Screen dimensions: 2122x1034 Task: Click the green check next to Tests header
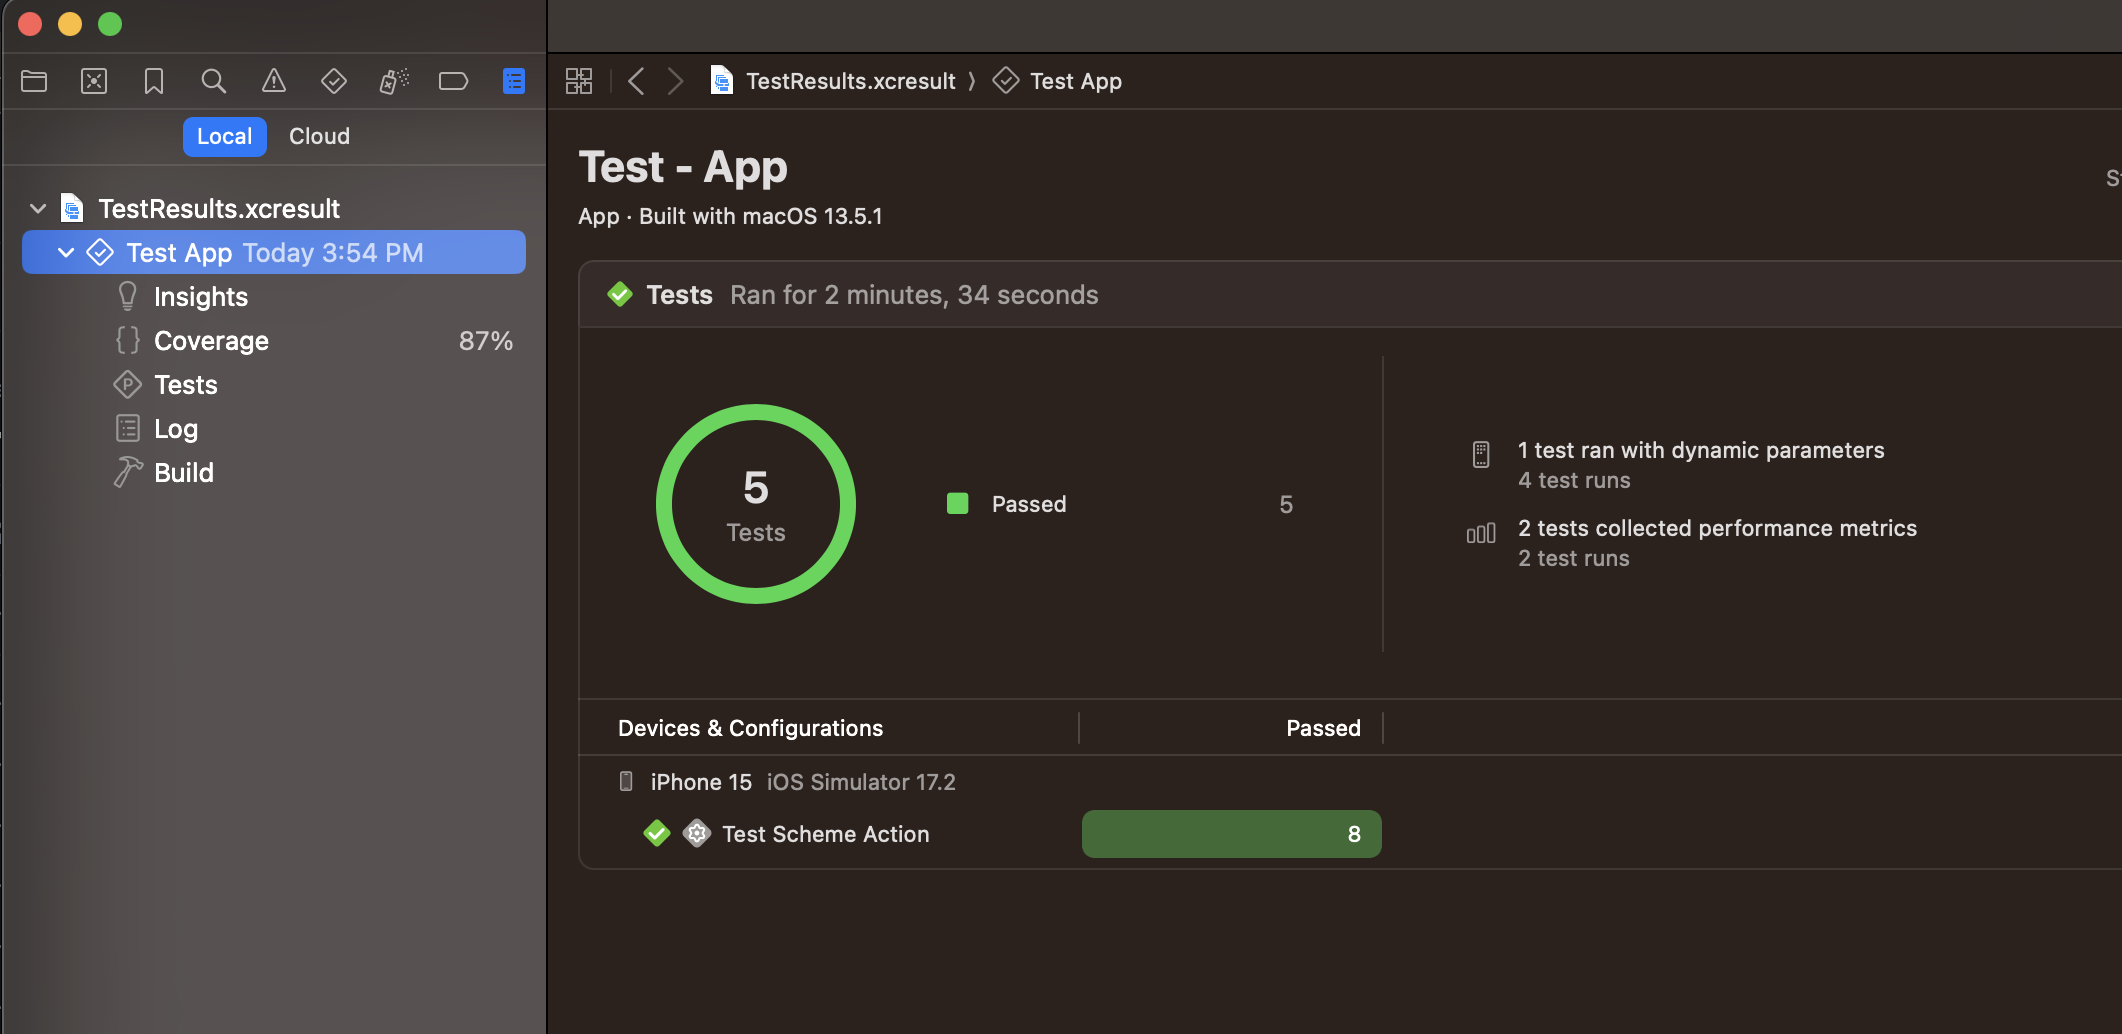(620, 294)
